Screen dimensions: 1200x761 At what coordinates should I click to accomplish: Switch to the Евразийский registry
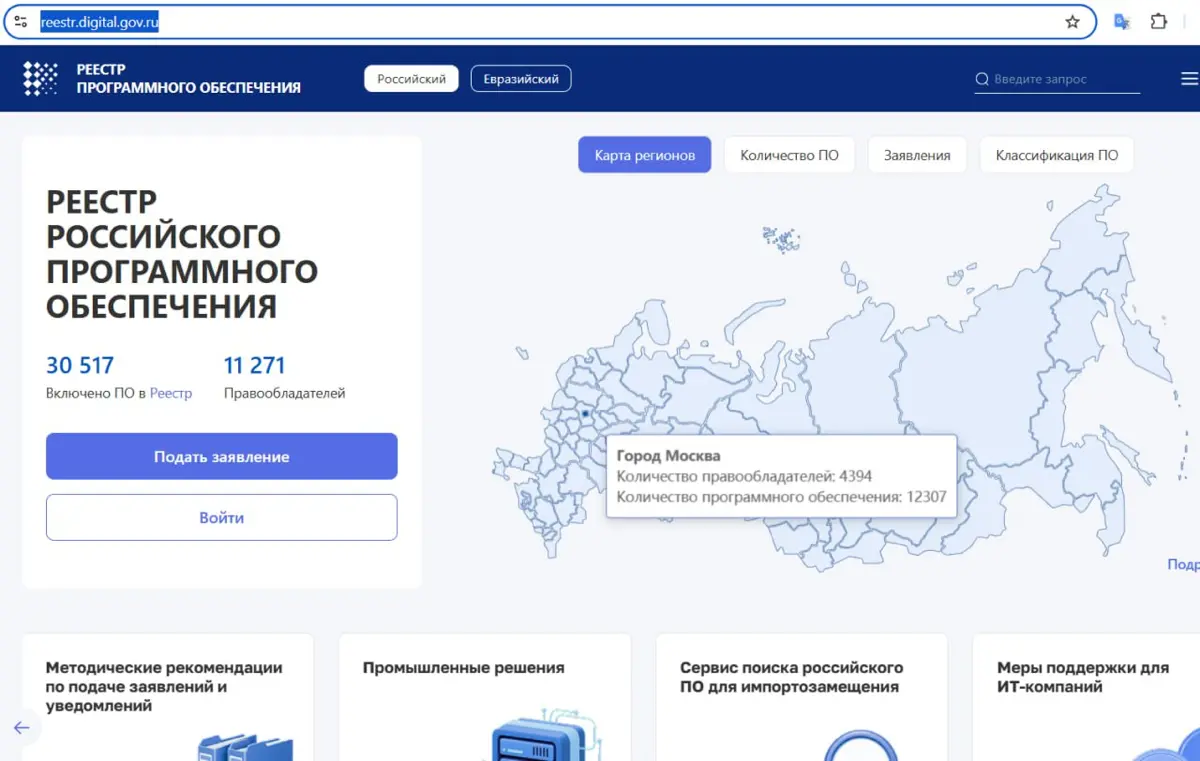521,79
